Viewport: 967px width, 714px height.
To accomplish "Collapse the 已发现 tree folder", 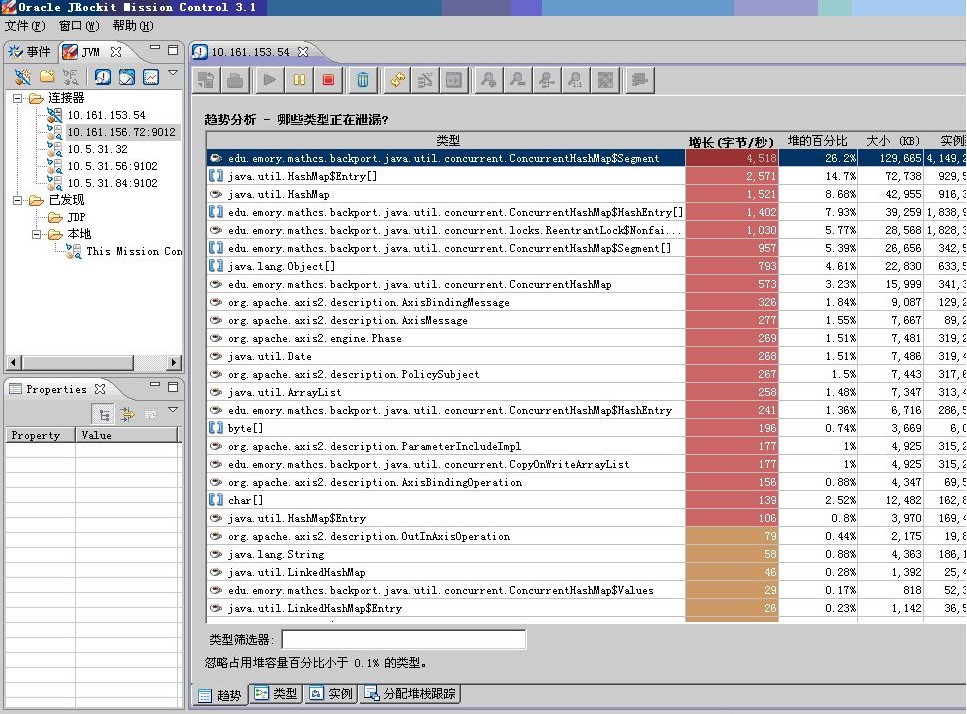I will [x=18, y=200].
